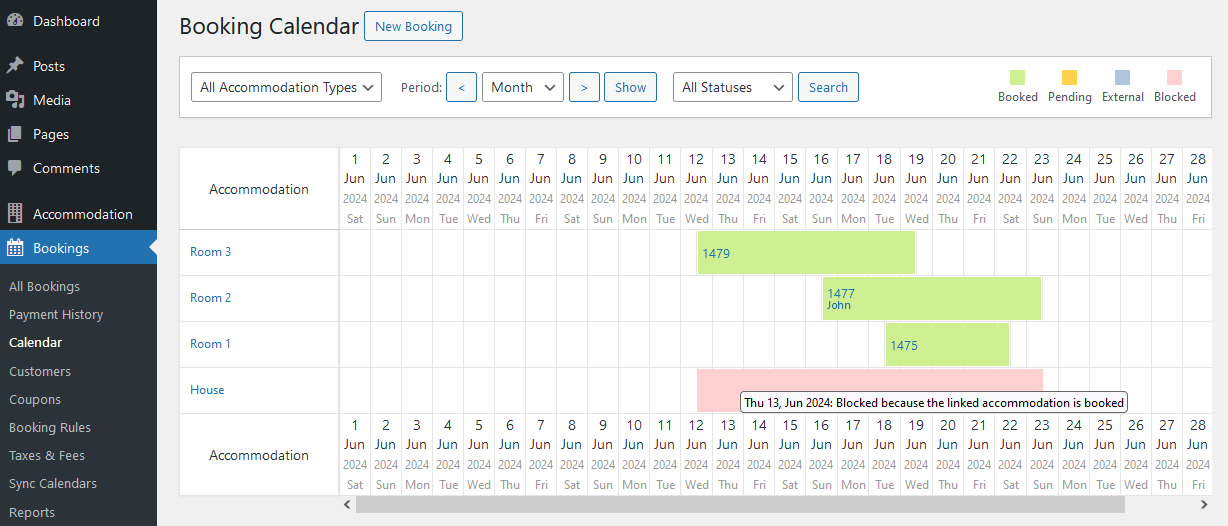Click the Pages icon in sidebar
1228x526 pixels.
point(15,134)
